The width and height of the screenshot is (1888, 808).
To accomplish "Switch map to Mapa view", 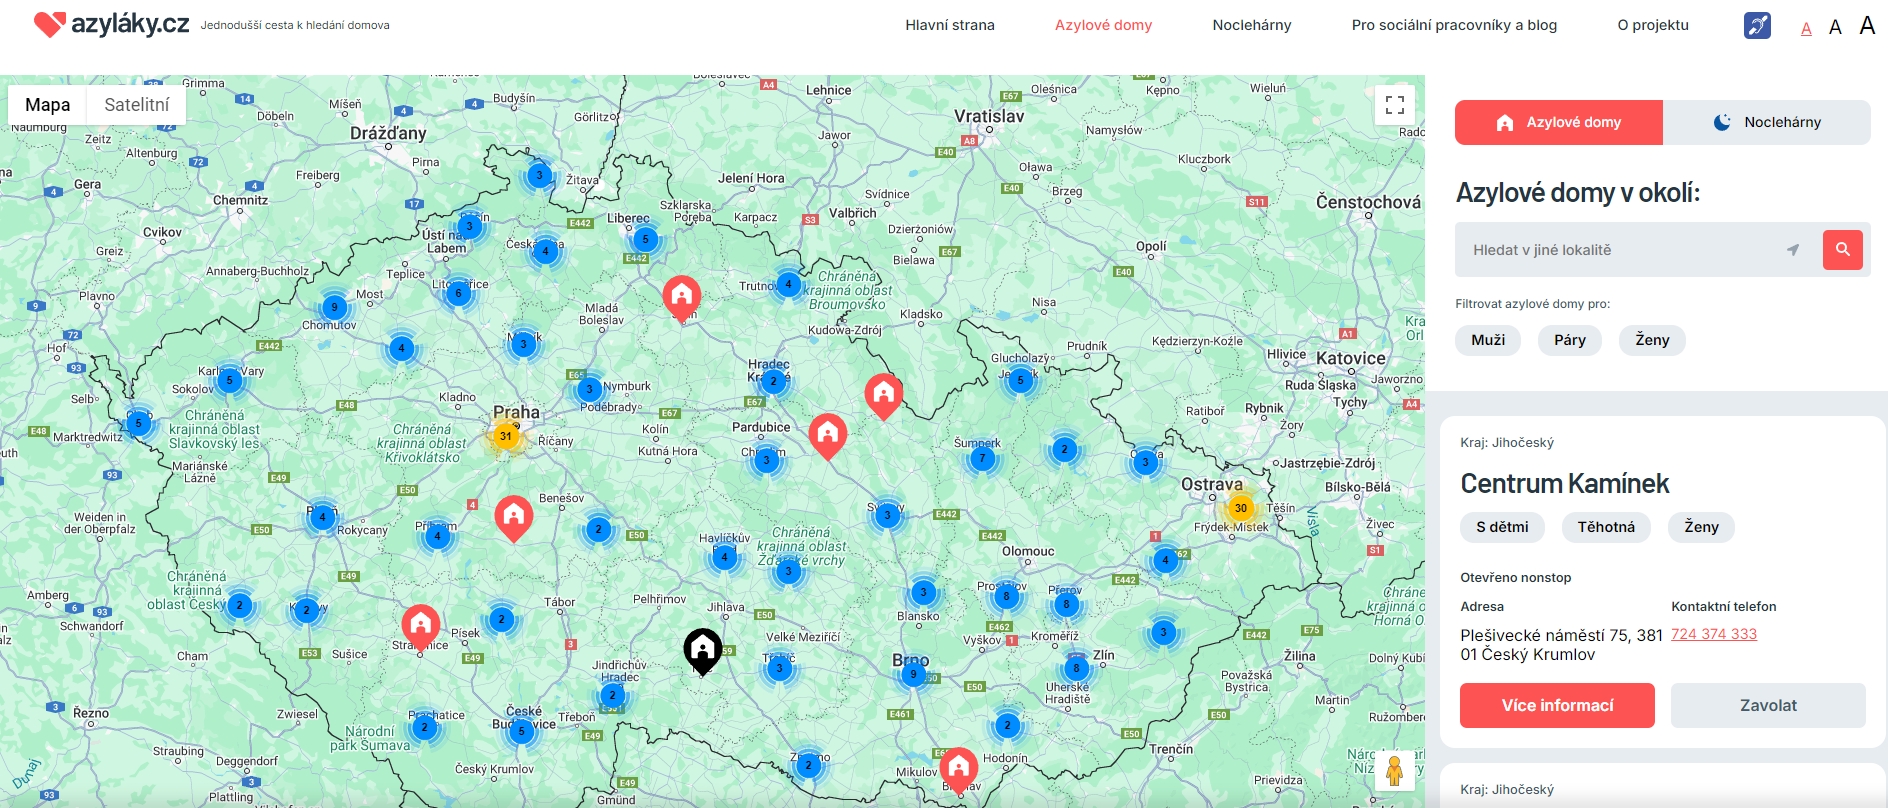I will tap(47, 105).
